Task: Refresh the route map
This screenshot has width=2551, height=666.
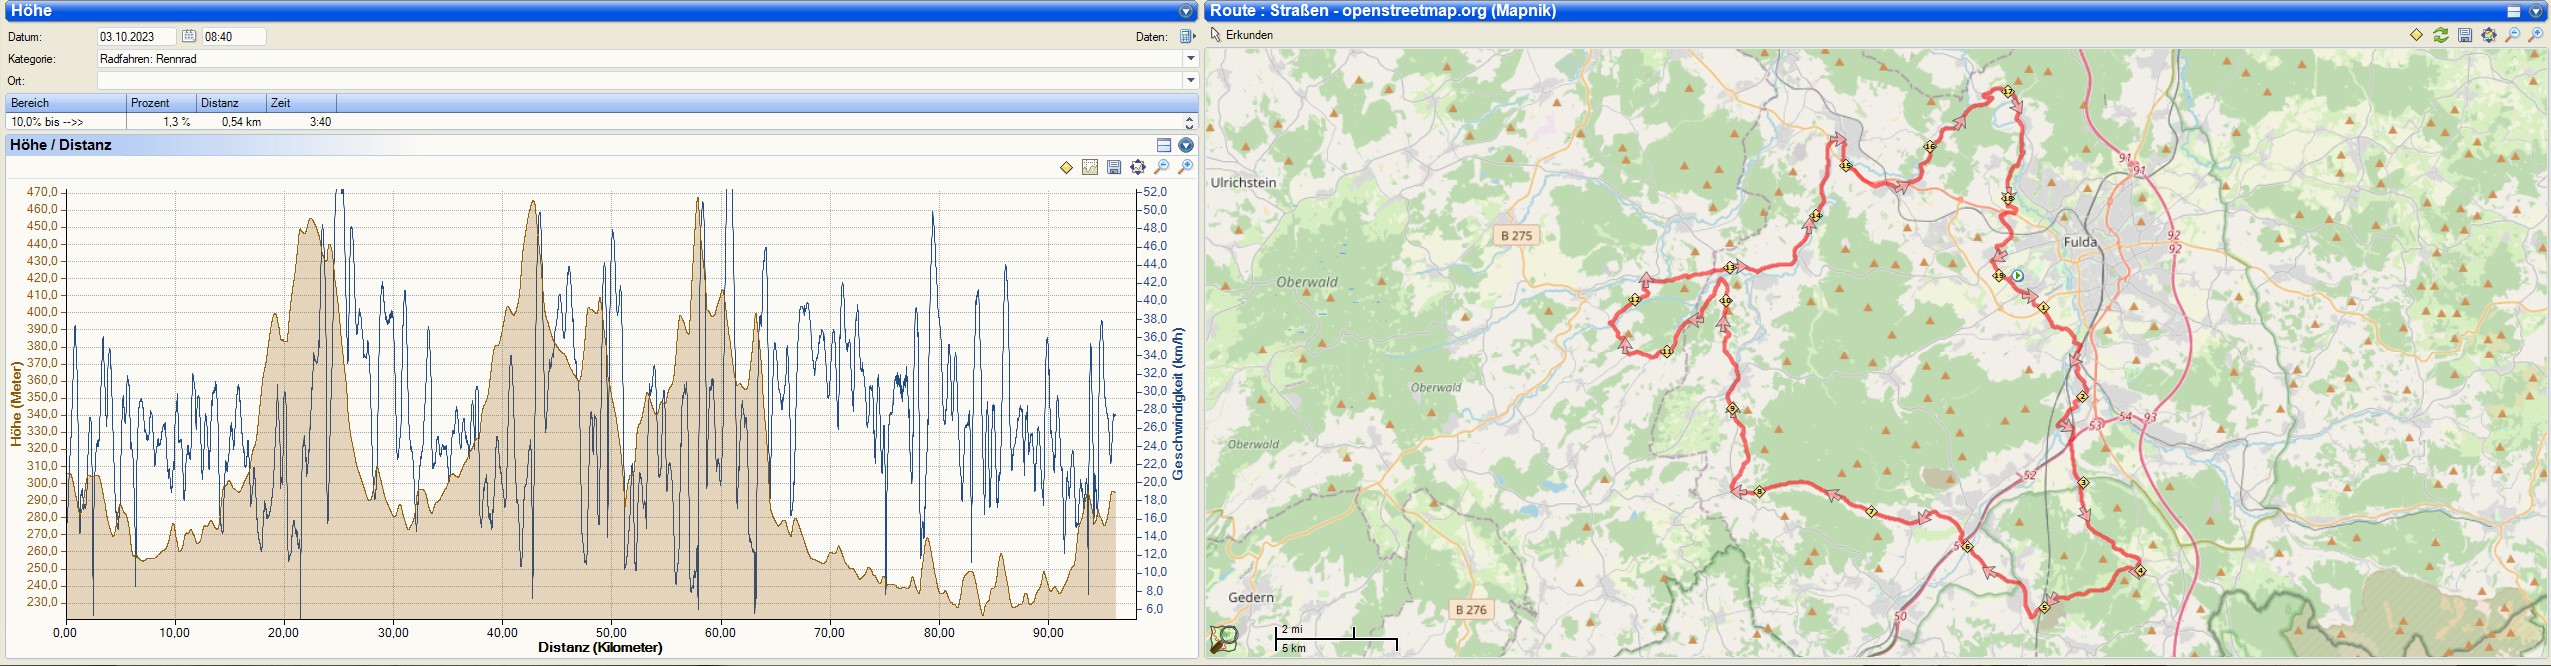Action: click(x=2441, y=35)
